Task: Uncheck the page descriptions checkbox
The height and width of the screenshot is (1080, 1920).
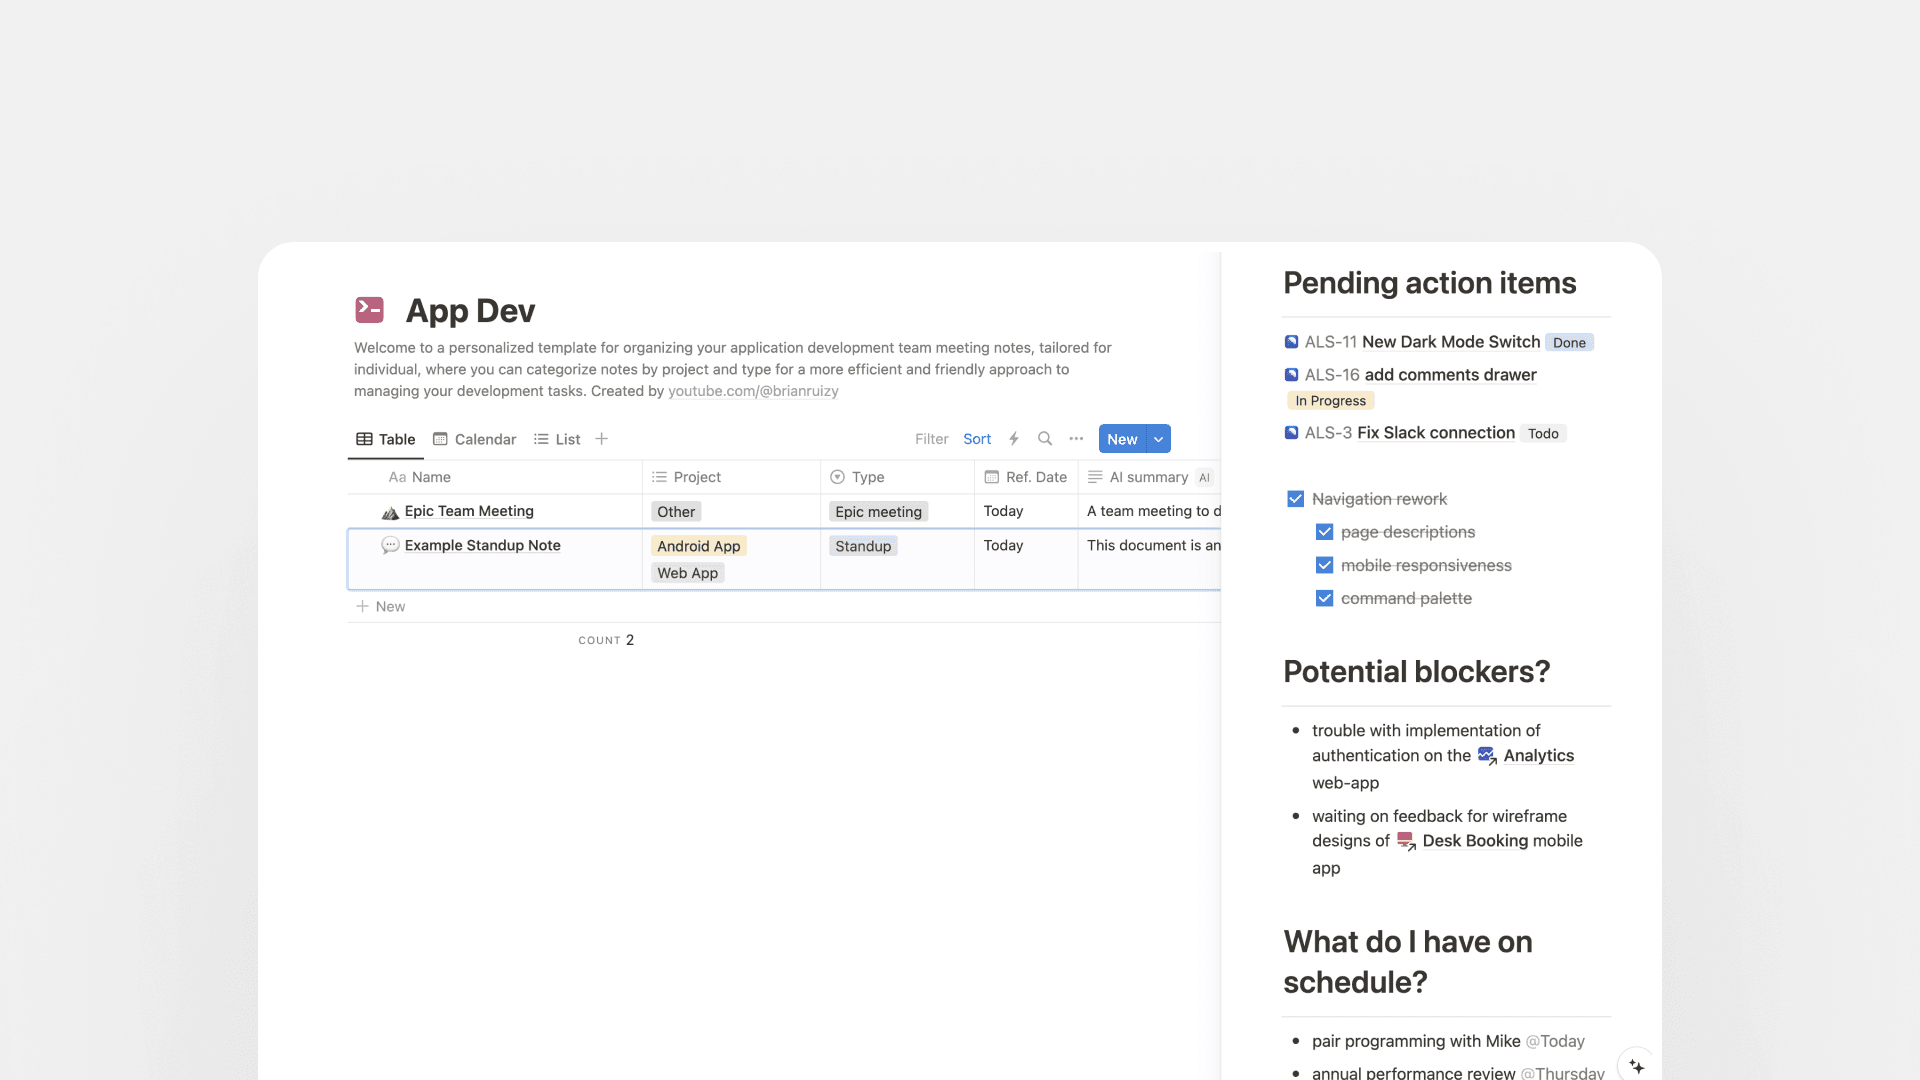Action: 1324,532
